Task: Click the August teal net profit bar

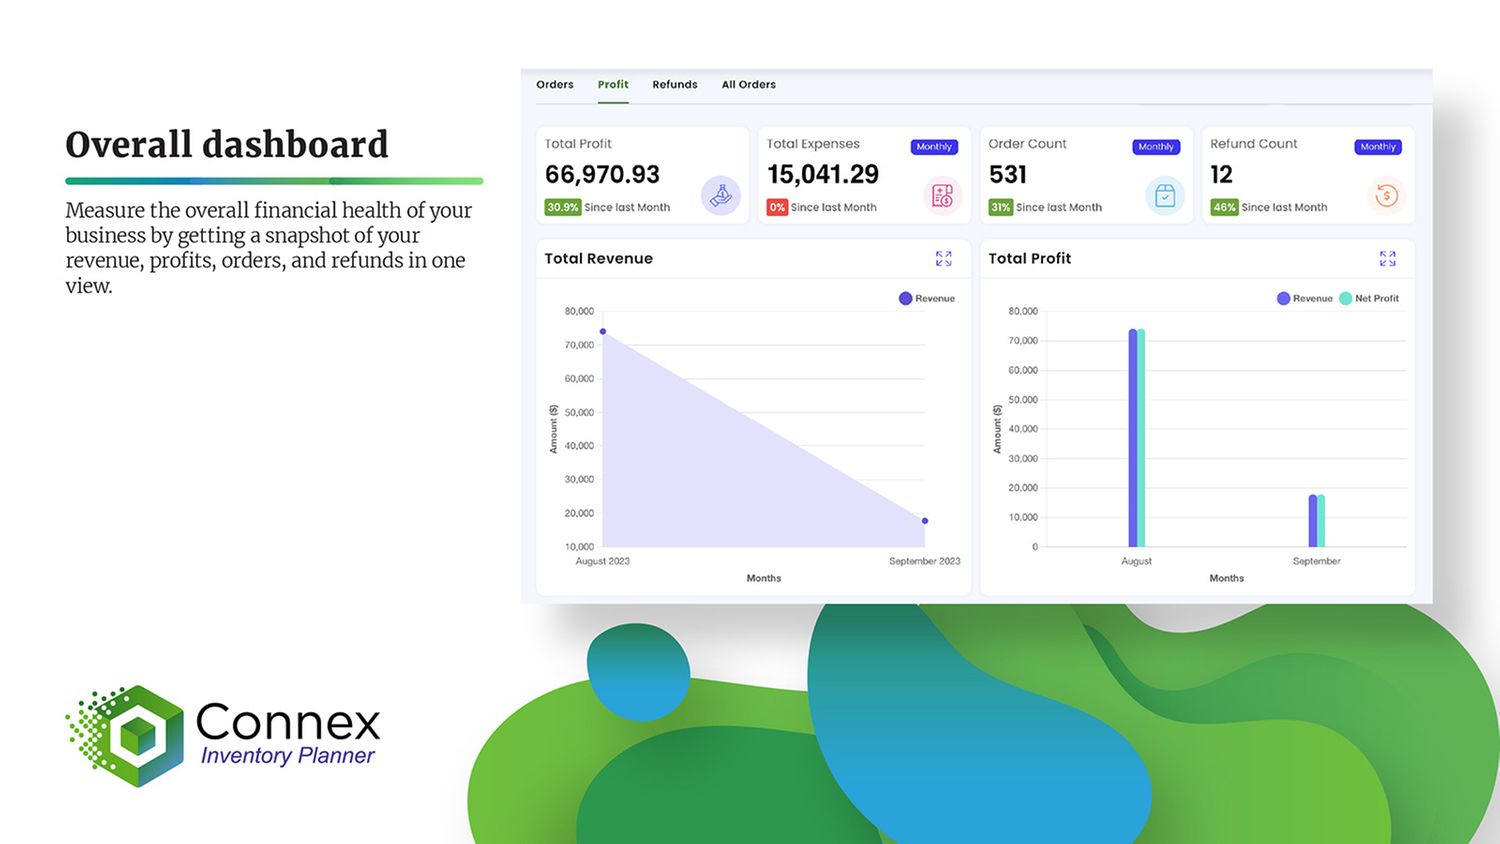Action: (1141, 438)
